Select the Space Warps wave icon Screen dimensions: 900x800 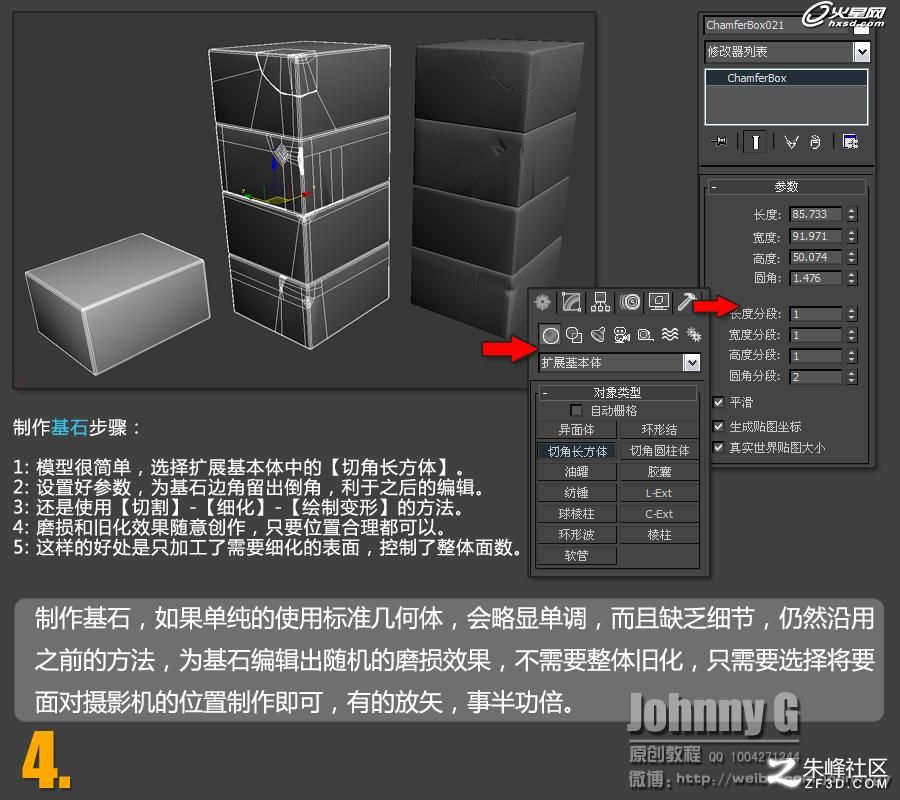(x=670, y=334)
